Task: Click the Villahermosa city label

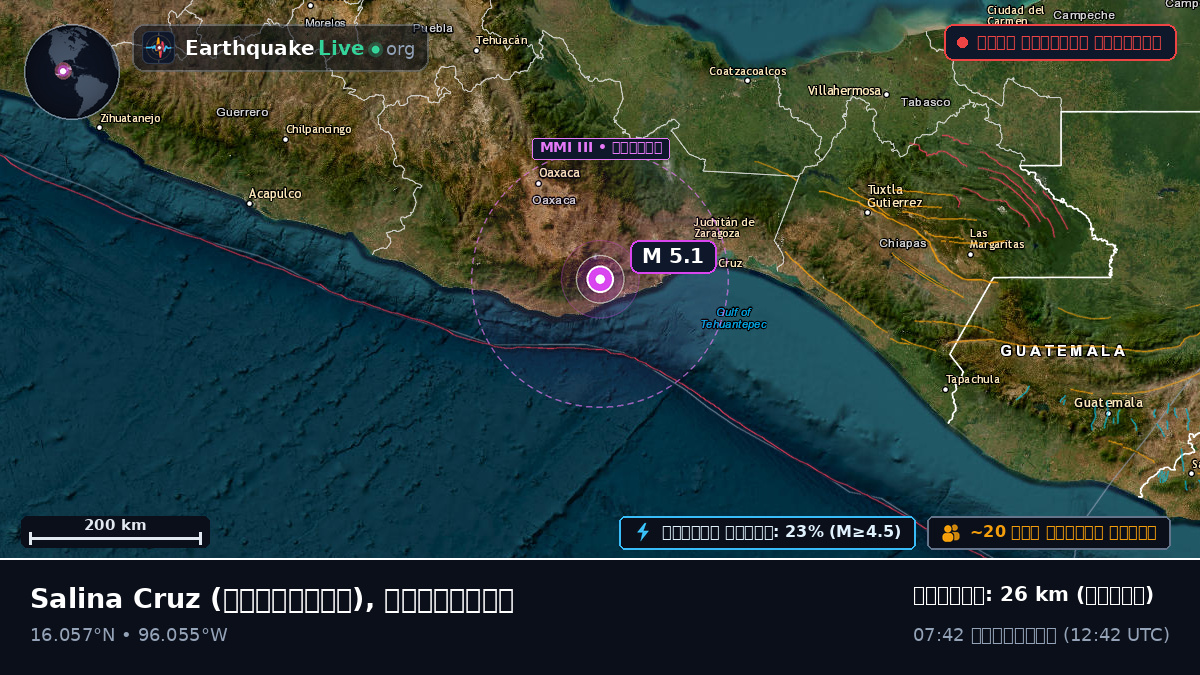Action: pyautogui.click(x=844, y=91)
